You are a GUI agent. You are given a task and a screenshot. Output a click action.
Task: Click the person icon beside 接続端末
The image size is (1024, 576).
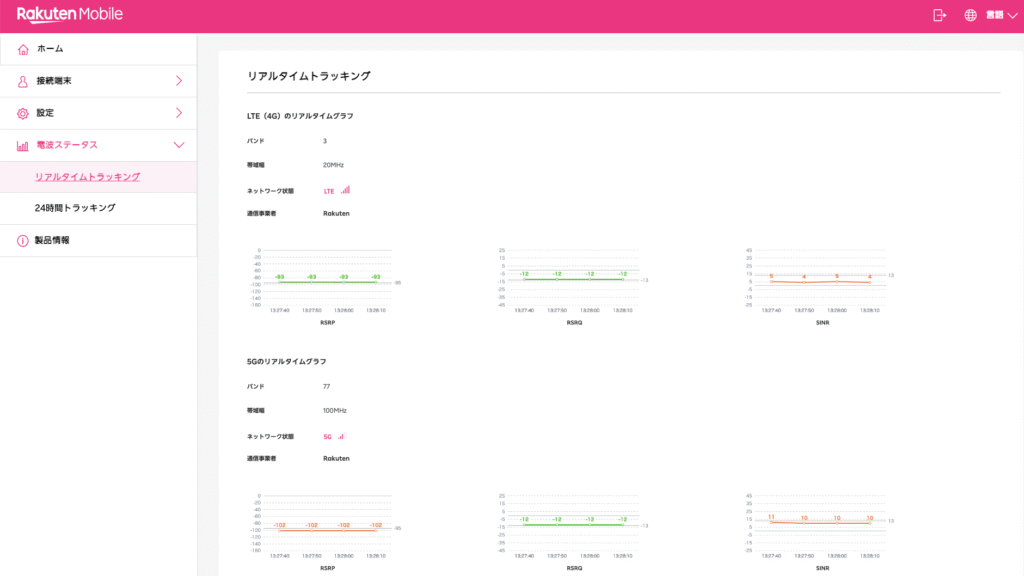point(23,81)
